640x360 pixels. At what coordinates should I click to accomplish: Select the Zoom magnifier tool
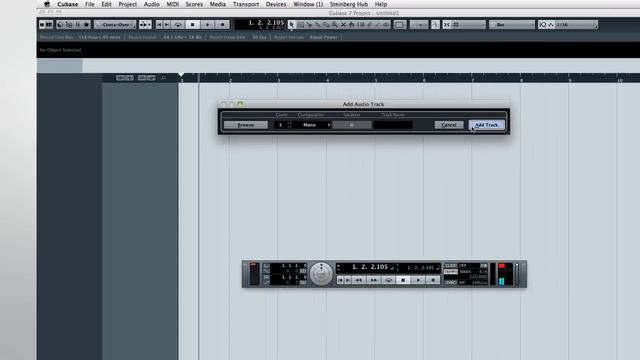coord(335,24)
